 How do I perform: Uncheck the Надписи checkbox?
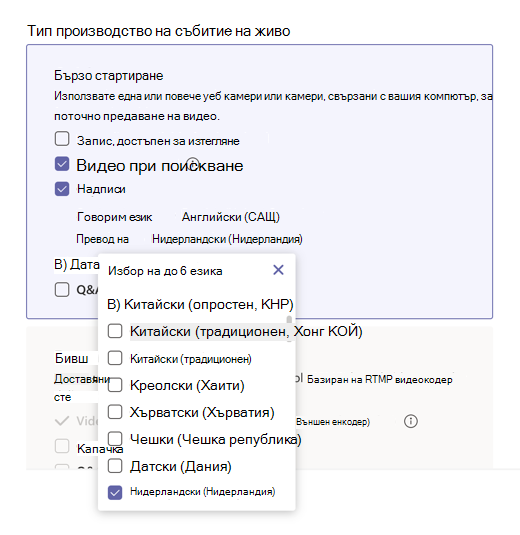[62, 189]
